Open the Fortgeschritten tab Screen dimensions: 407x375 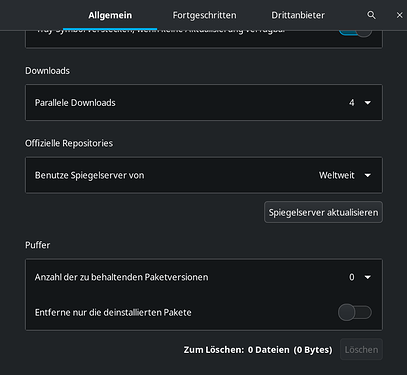point(204,15)
